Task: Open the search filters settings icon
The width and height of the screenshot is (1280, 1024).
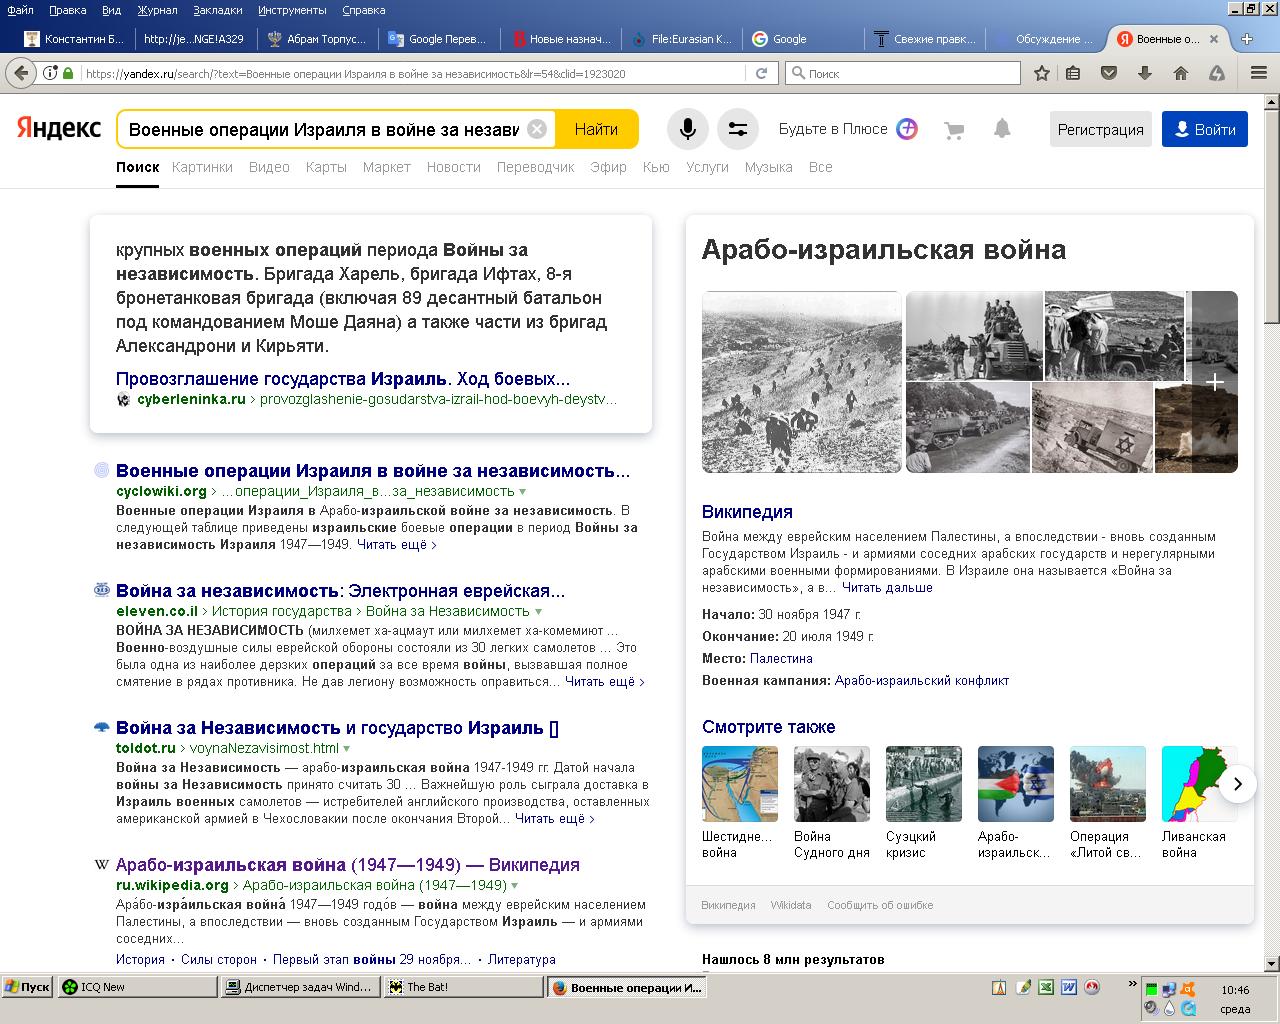Action: click(738, 130)
